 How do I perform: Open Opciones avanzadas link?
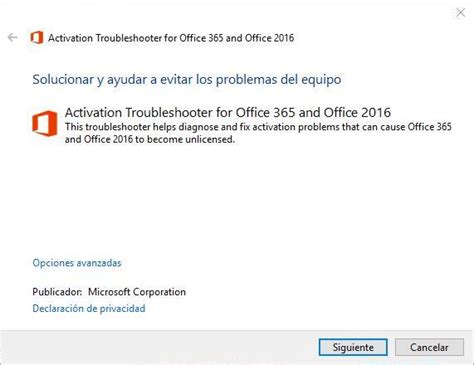pos(77,263)
